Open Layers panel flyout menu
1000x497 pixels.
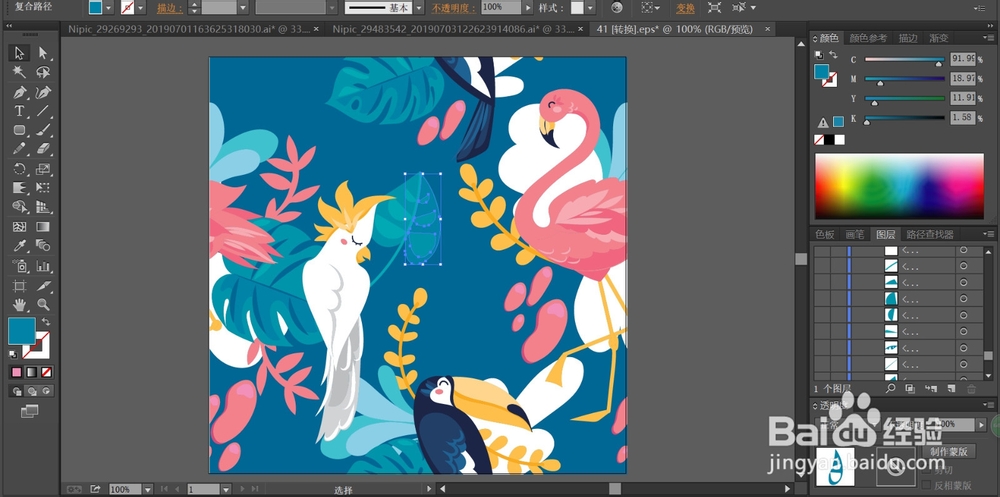(989, 234)
